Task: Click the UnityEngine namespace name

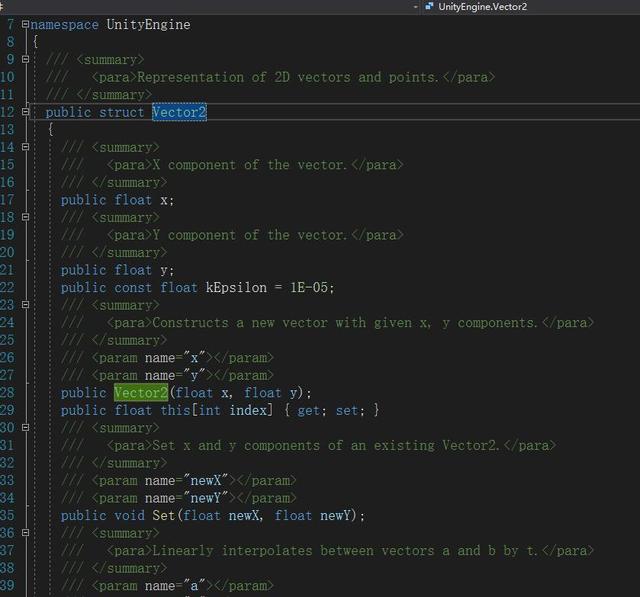Action: pyautogui.click(x=148, y=24)
